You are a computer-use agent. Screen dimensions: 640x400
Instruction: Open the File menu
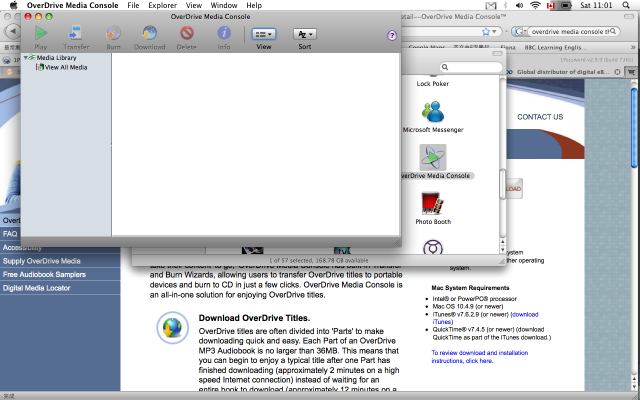pos(133,5)
